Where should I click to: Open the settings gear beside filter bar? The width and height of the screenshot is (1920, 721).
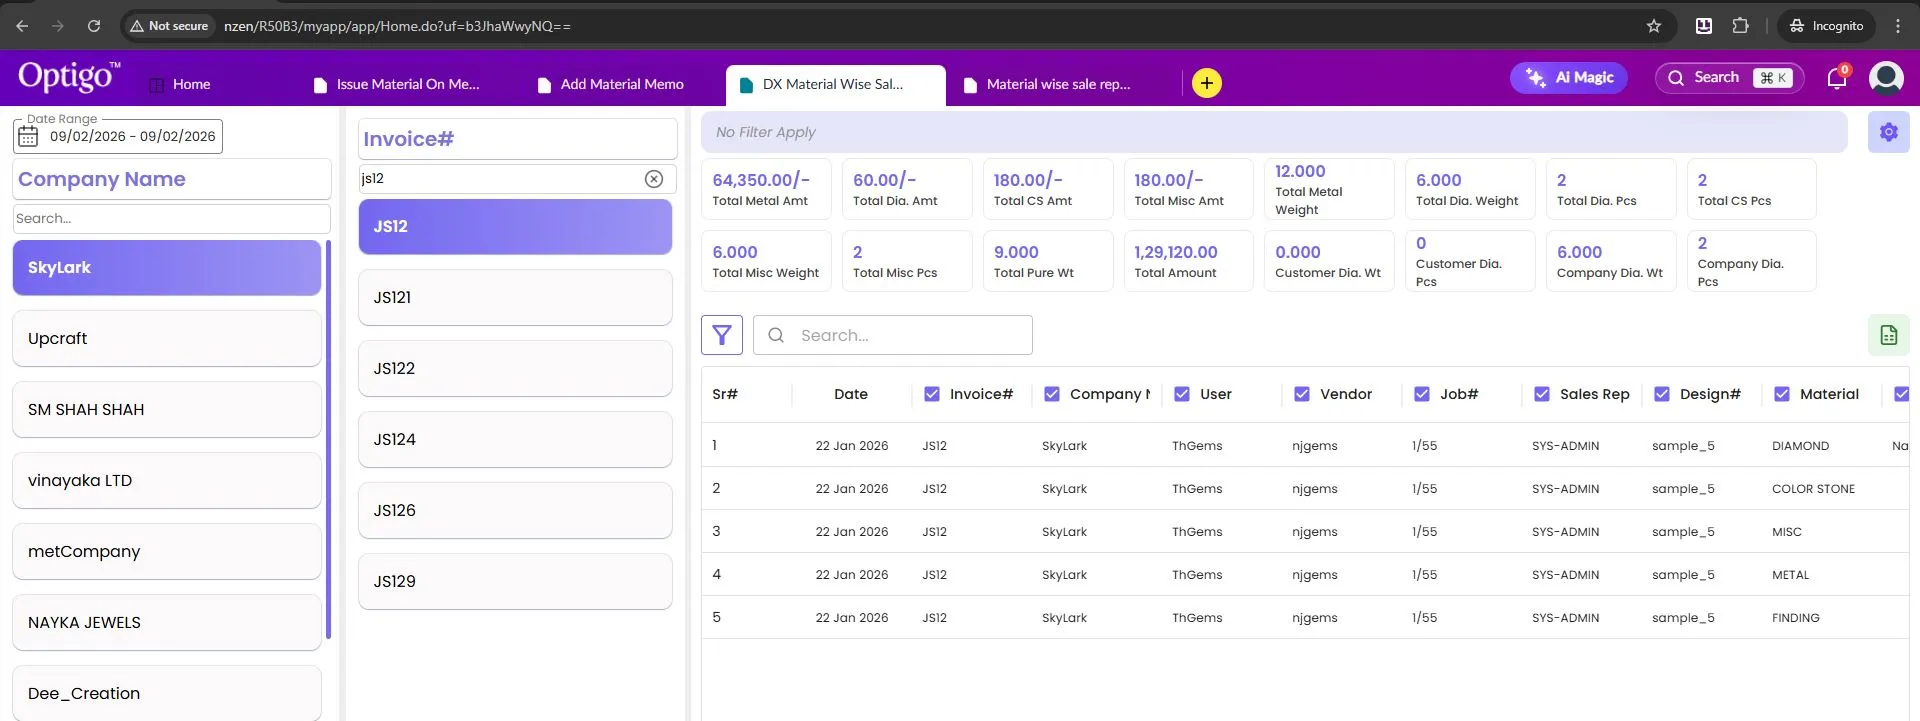(1888, 132)
